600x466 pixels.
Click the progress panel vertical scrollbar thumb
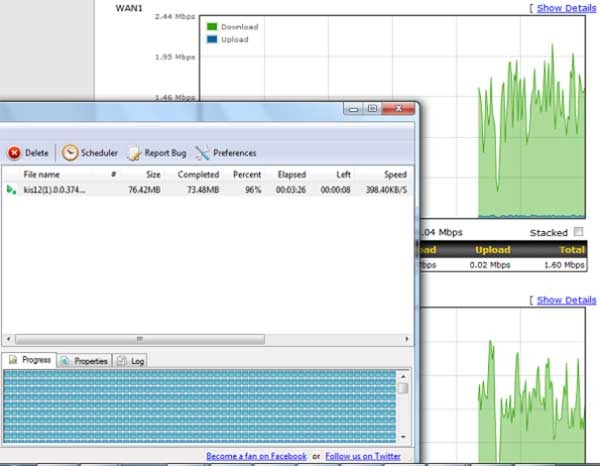coord(403,388)
